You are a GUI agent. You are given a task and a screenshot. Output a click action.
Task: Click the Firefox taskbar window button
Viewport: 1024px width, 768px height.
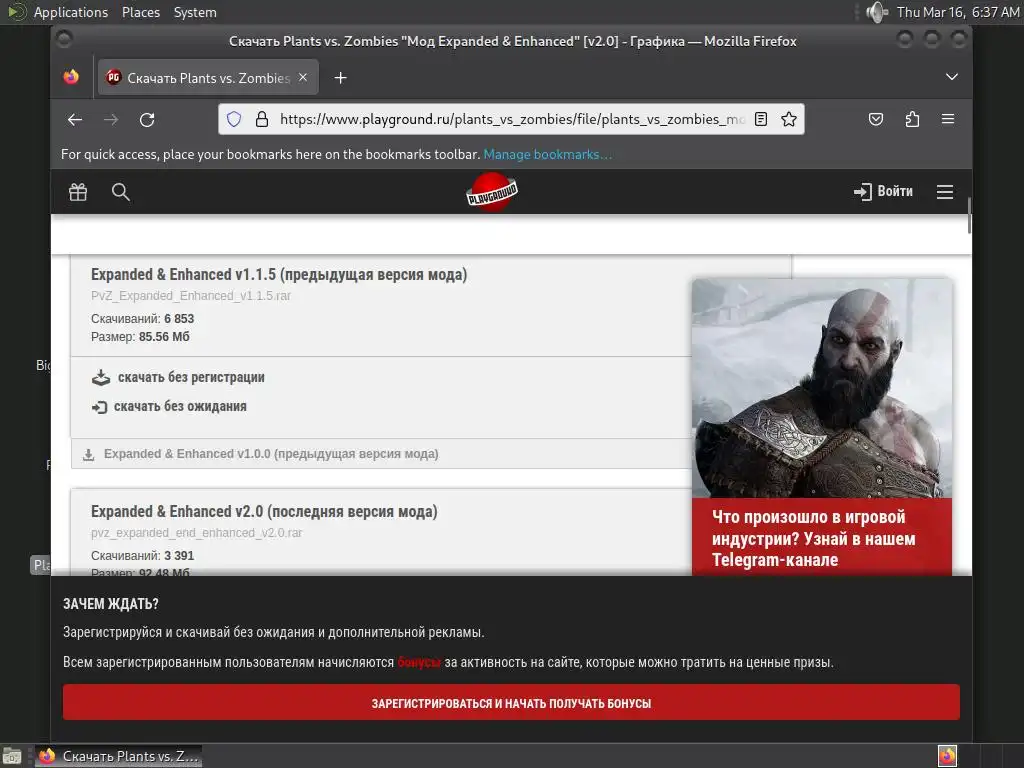(118, 756)
